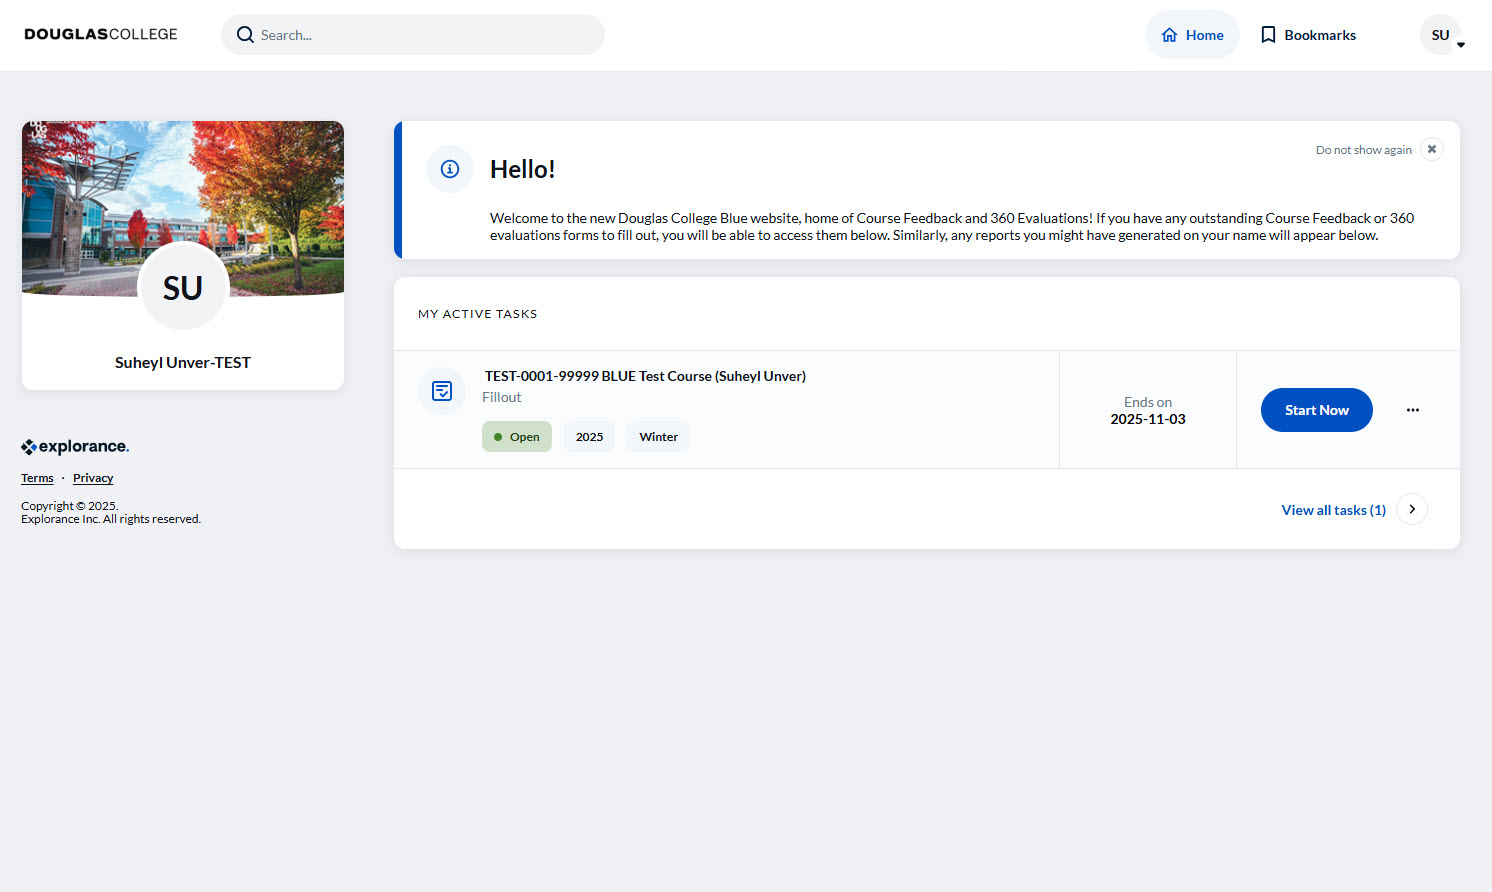Click the explorance logo

pyautogui.click(x=75, y=447)
